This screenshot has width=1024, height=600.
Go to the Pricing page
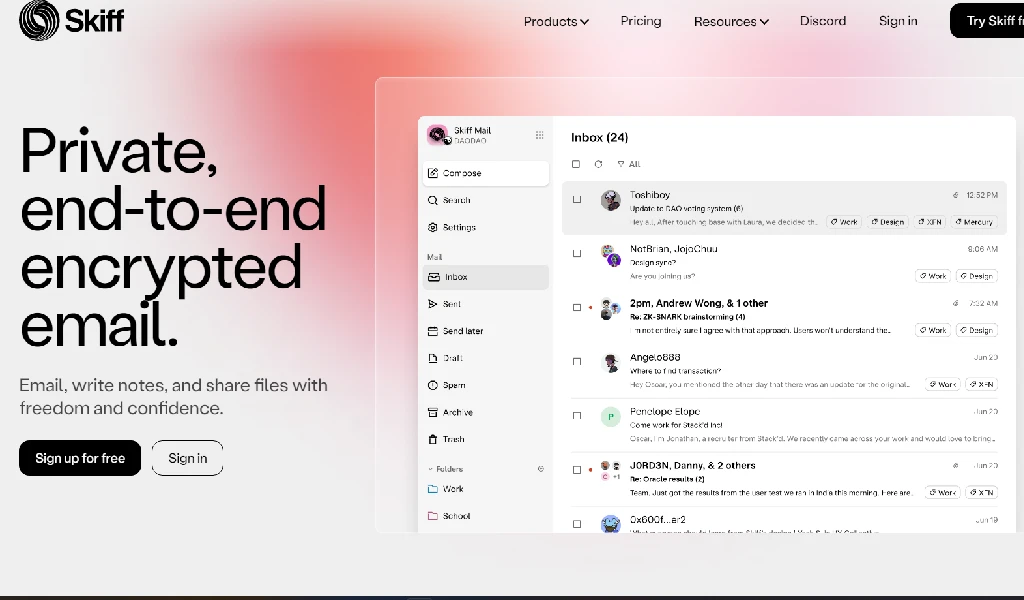pyautogui.click(x=641, y=21)
